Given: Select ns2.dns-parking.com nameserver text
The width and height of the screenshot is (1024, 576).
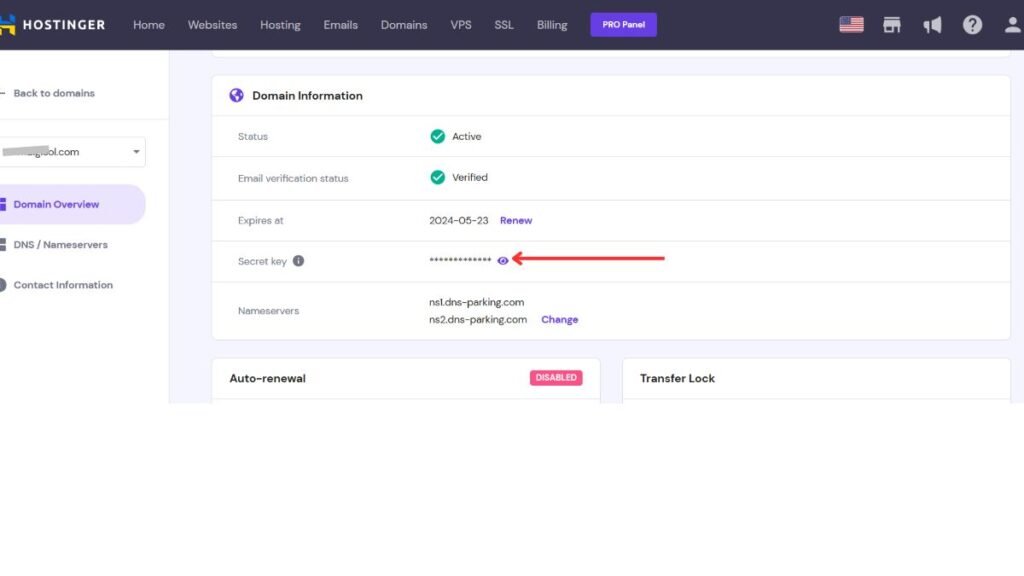Looking at the screenshot, I should [477, 319].
